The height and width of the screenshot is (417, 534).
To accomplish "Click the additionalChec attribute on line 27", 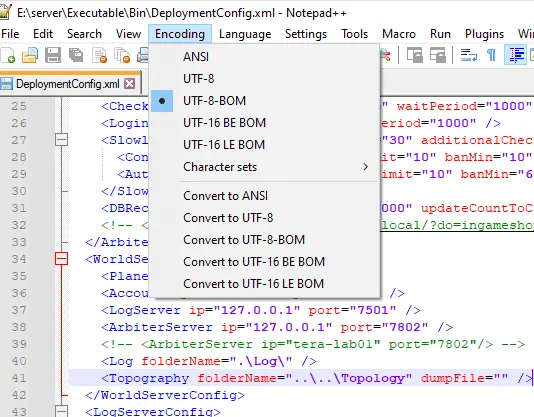I will pyautogui.click(x=477, y=140).
